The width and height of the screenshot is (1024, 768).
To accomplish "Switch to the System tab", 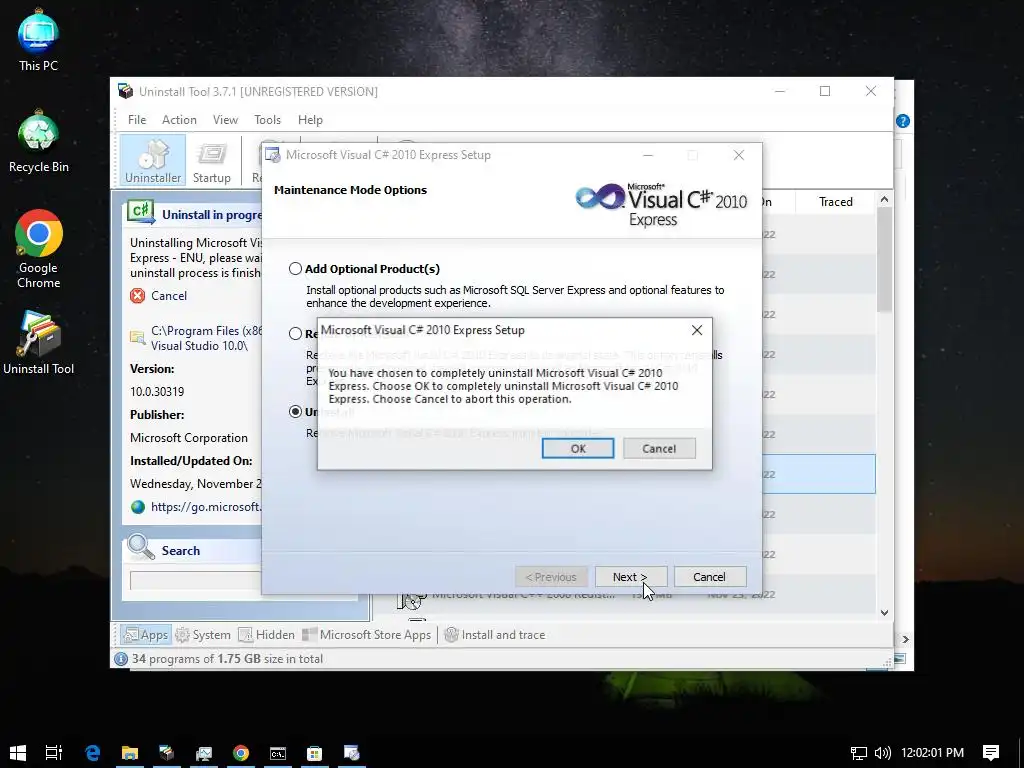I will pyautogui.click(x=203, y=635).
